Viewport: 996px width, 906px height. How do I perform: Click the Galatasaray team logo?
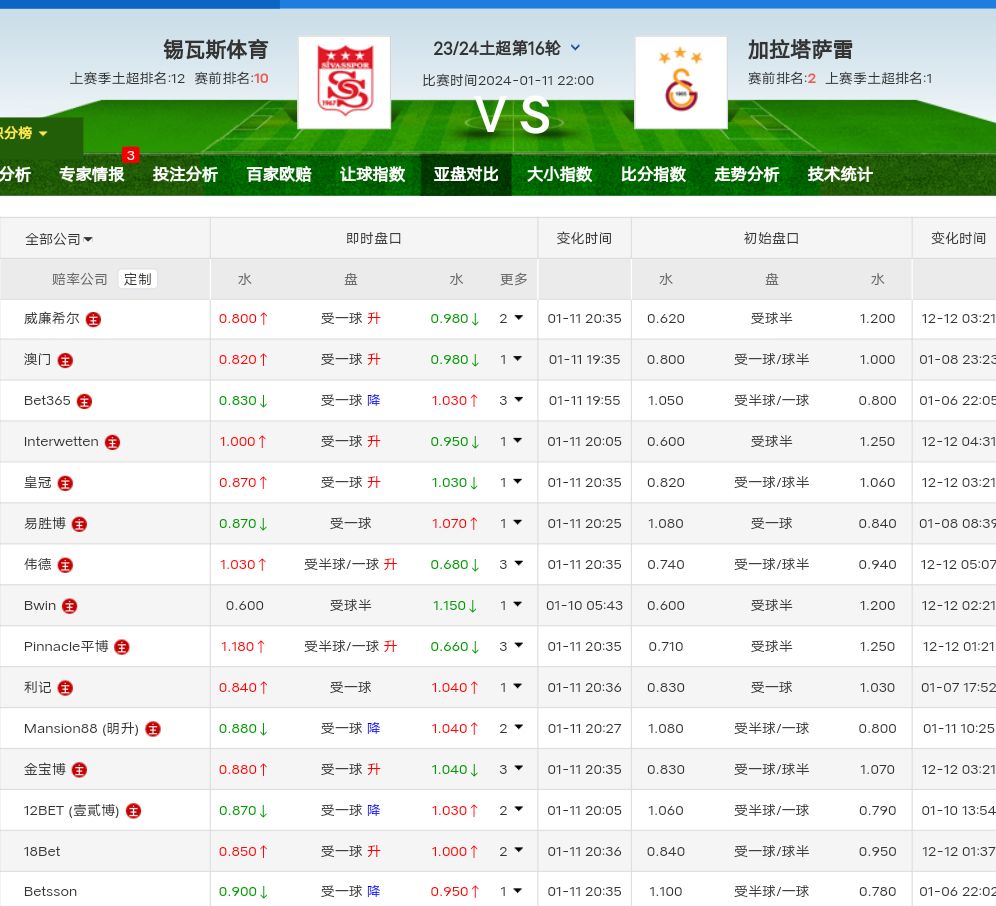[x=681, y=83]
